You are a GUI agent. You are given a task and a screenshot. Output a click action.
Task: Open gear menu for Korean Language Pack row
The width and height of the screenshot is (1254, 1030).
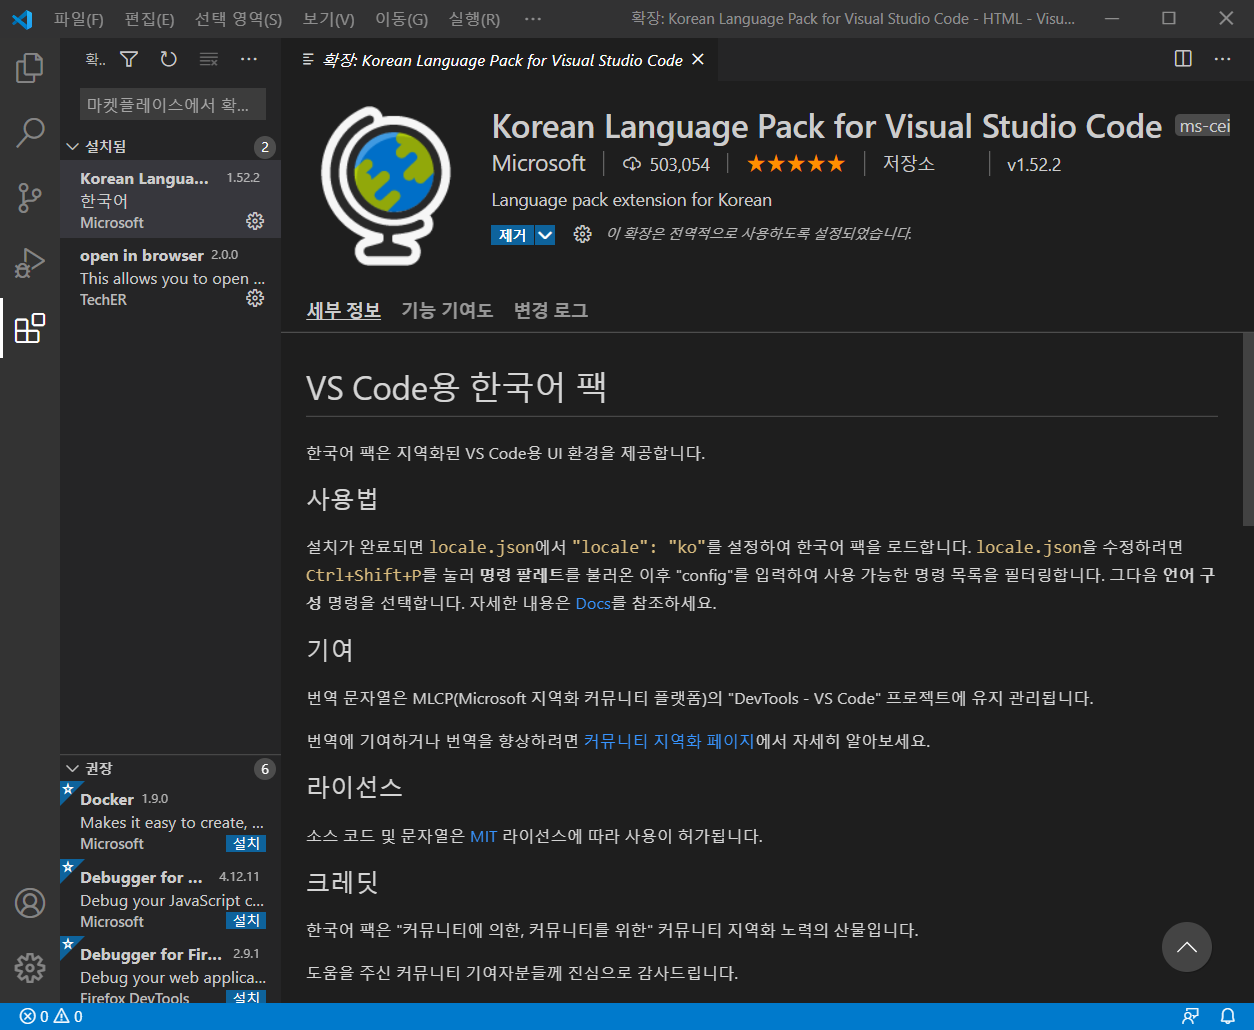[x=255, y=221]
